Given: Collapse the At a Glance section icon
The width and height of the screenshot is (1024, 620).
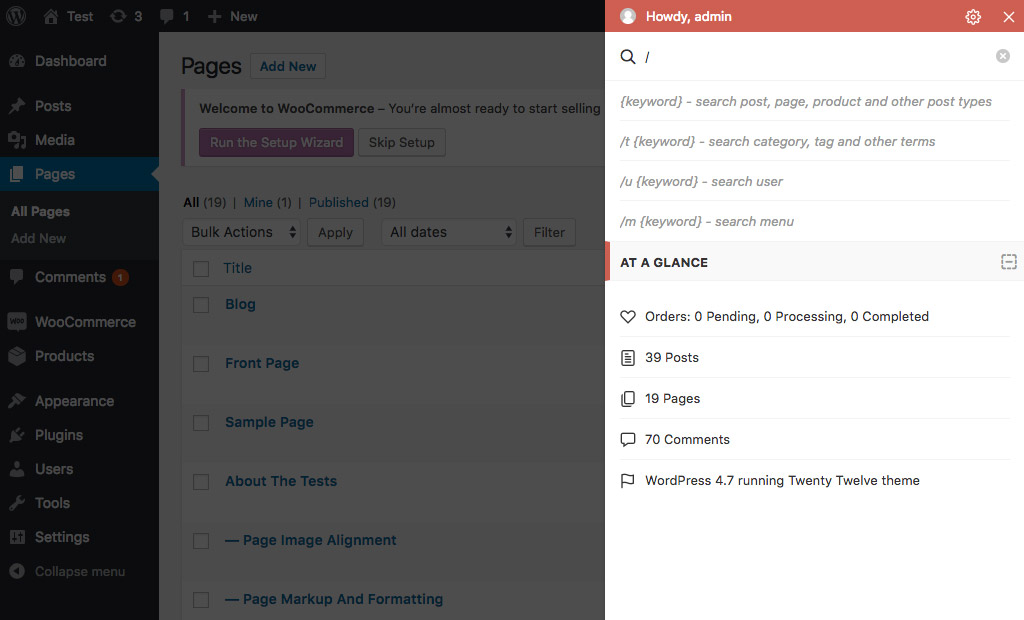Looking at the screenshot, I should click(x=1008, y=262).
